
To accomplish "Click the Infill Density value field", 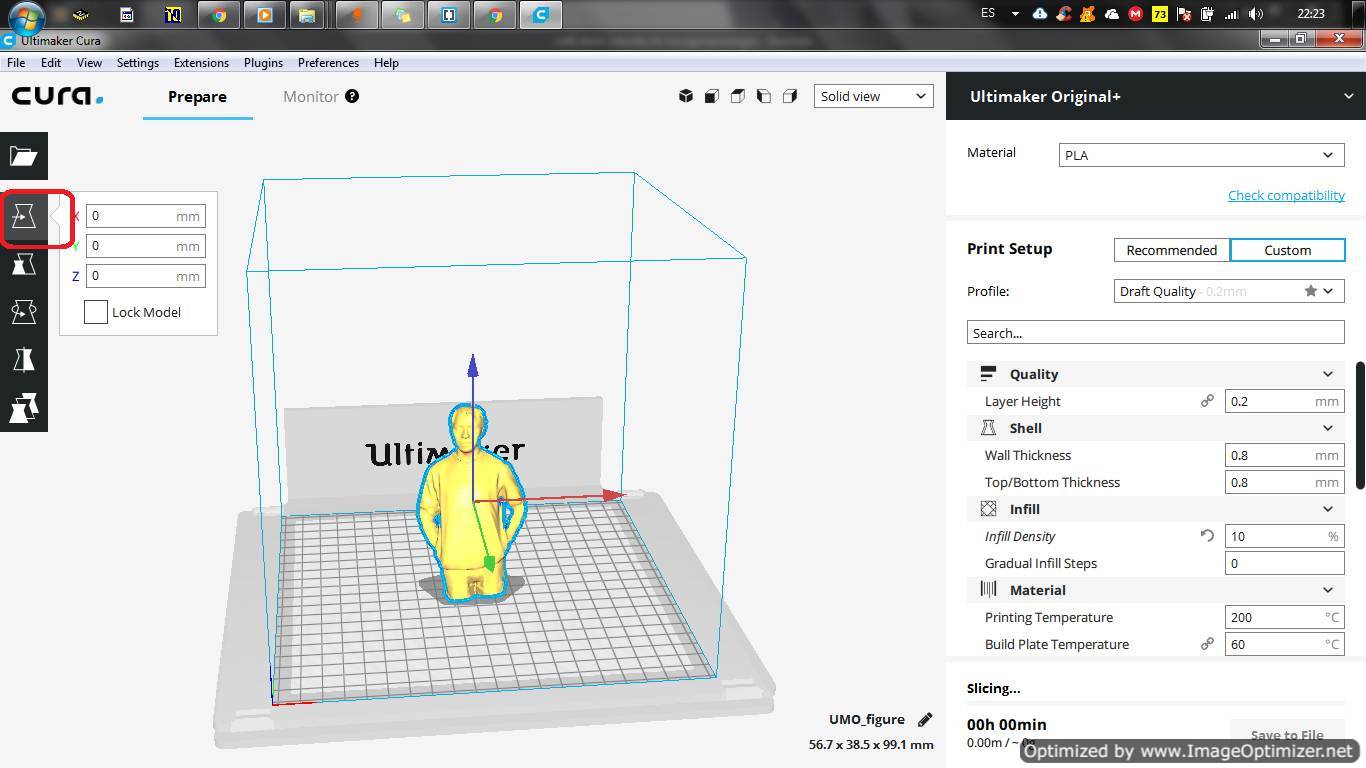I will pos(1284,536).
